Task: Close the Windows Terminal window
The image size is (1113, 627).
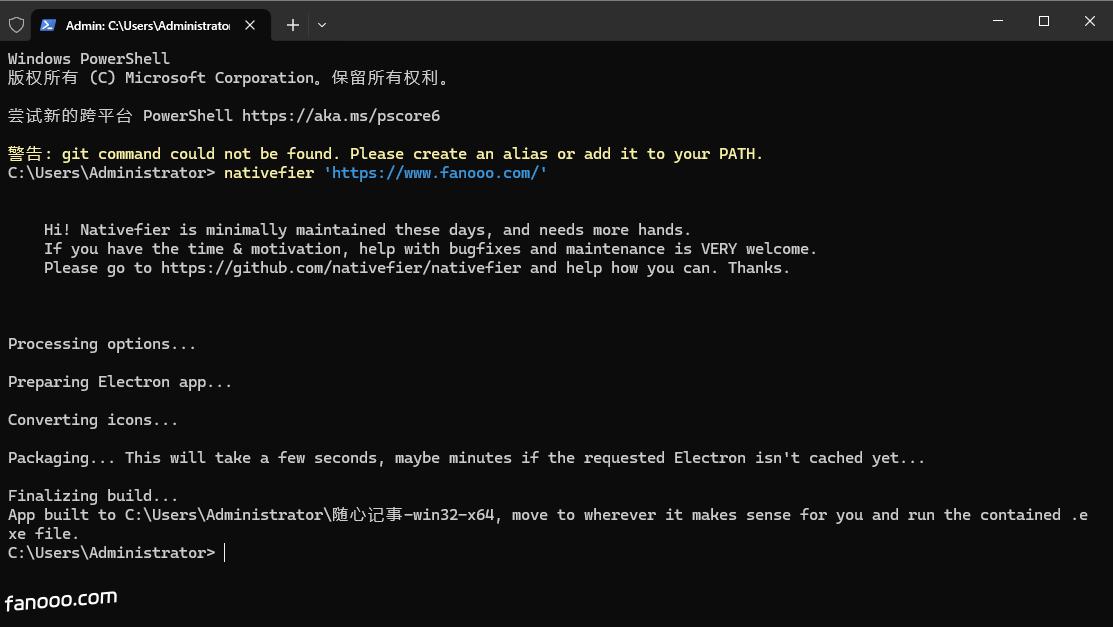Action: point(1089,21)
